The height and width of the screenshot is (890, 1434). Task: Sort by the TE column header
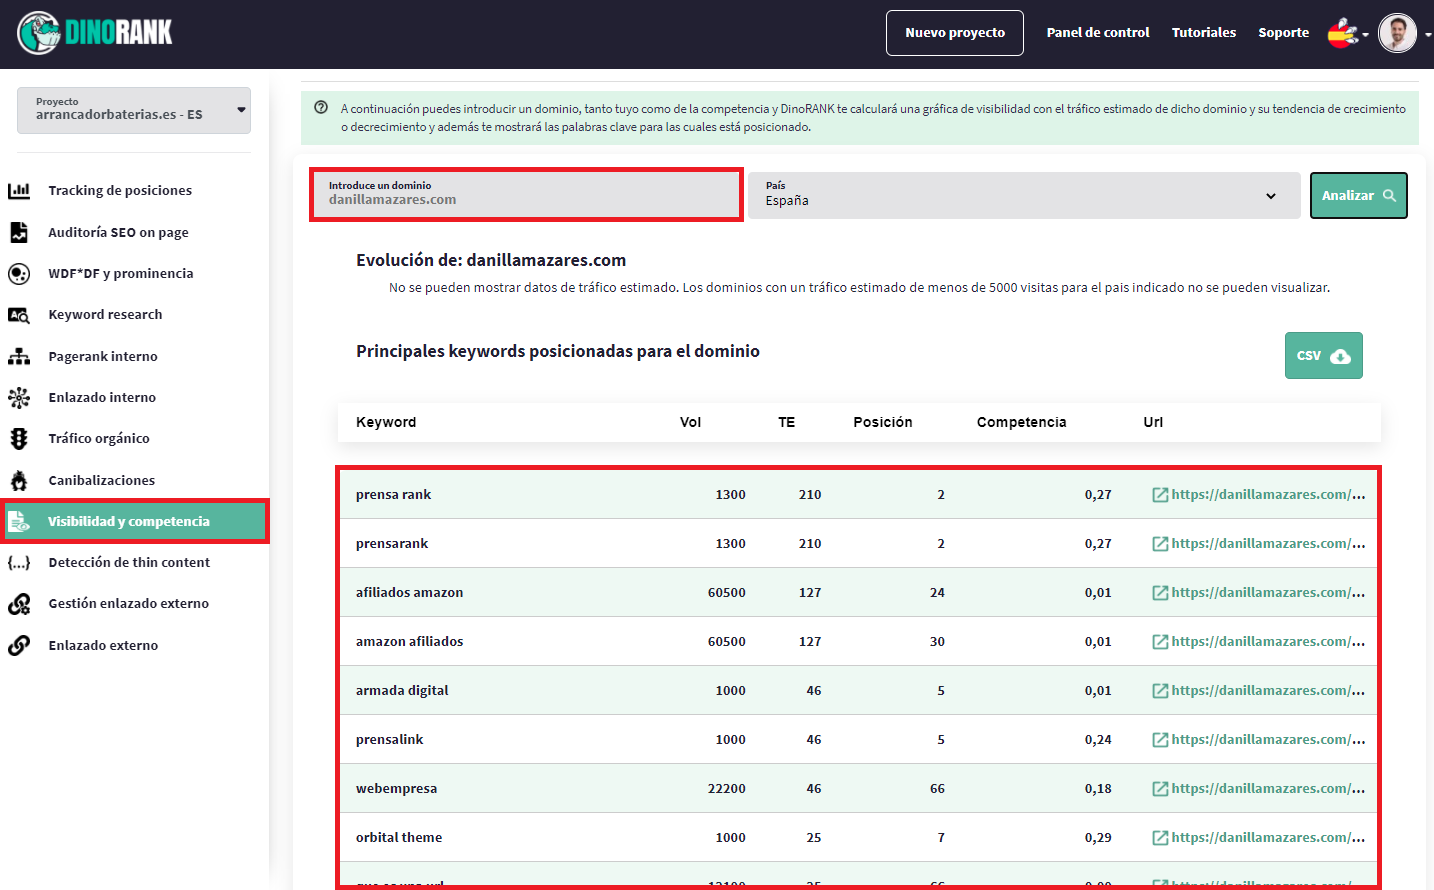tap(787, 422)
